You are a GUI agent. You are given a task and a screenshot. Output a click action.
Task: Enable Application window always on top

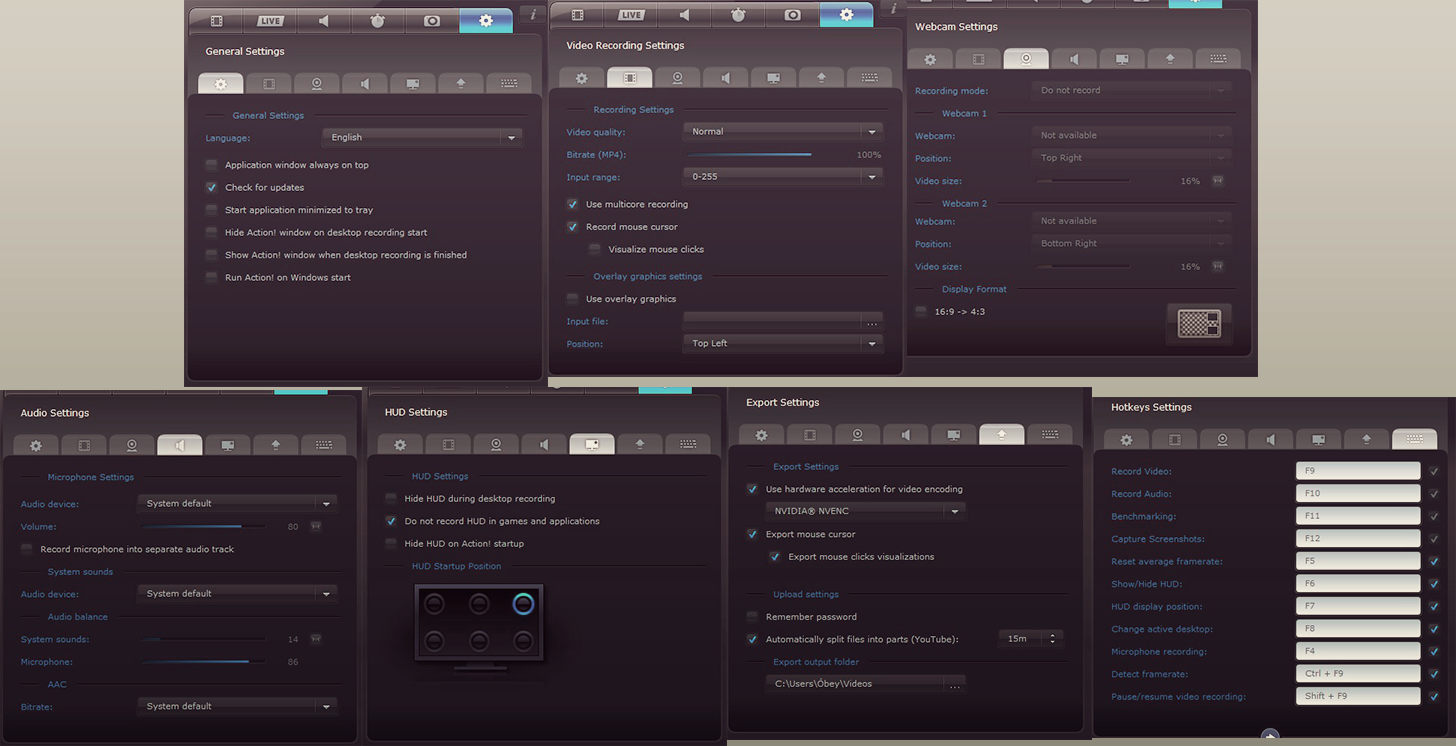pyautogui.click(x=211, y=165)
